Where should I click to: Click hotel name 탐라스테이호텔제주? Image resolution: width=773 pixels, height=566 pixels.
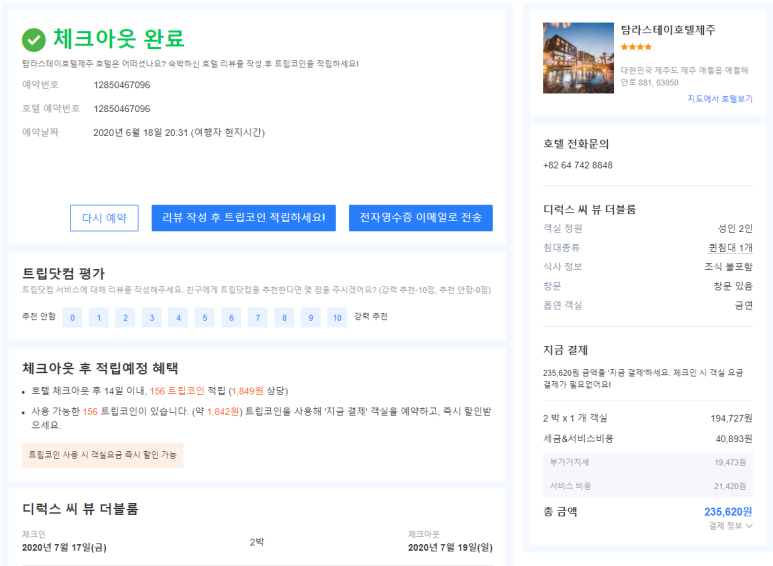click(668, 30)
